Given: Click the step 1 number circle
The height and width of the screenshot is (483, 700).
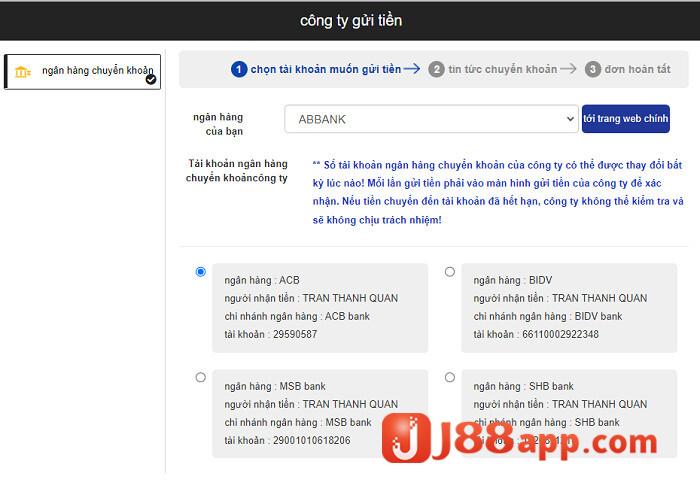Looking at the screenshot, I should pos(238,69).
